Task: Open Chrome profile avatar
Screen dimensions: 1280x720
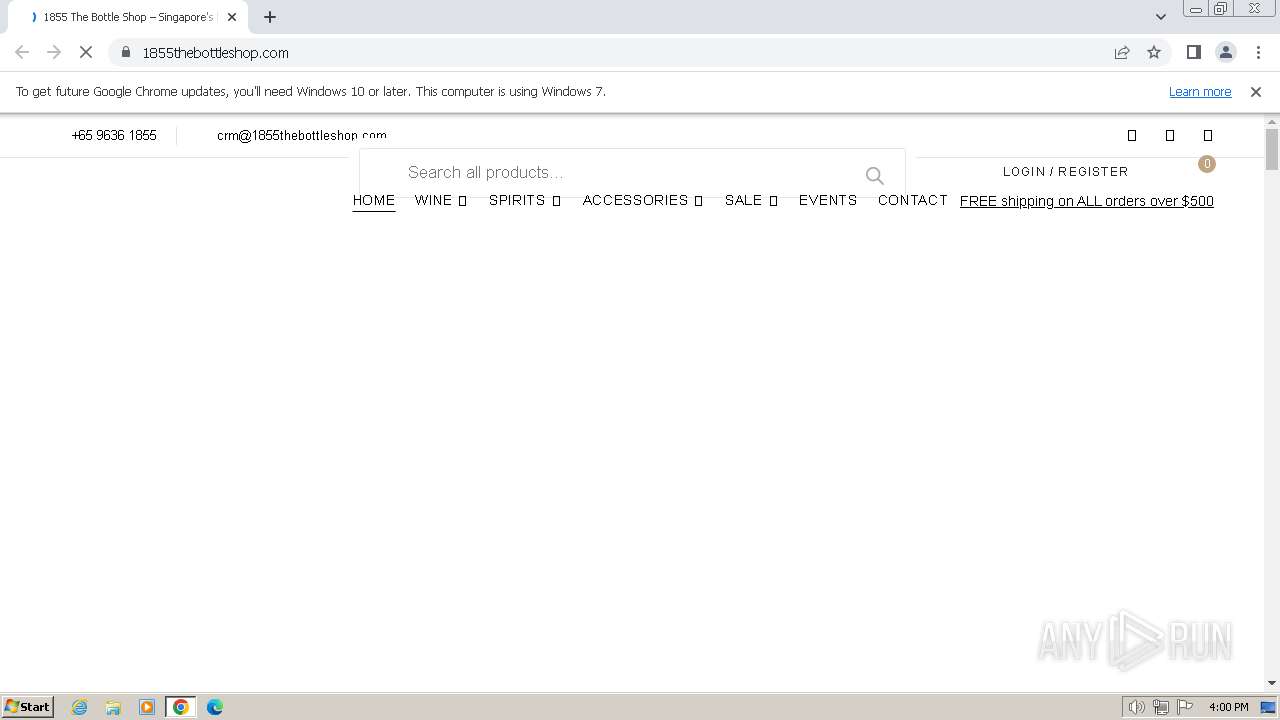Action: pos(1225,52)
